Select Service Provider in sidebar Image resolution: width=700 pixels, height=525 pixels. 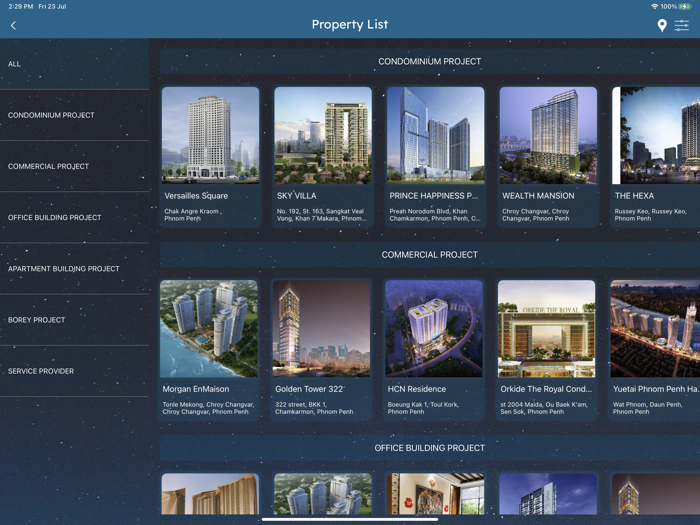75,371
